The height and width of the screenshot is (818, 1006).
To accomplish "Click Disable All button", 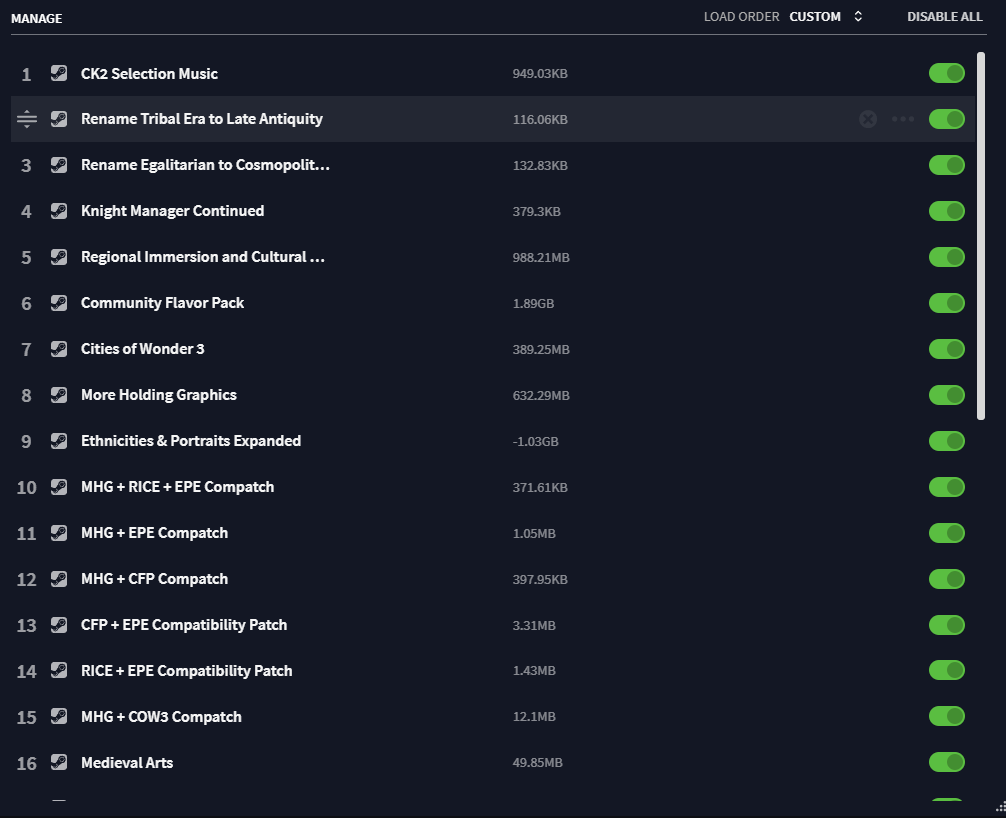I will tap(944, 17).
